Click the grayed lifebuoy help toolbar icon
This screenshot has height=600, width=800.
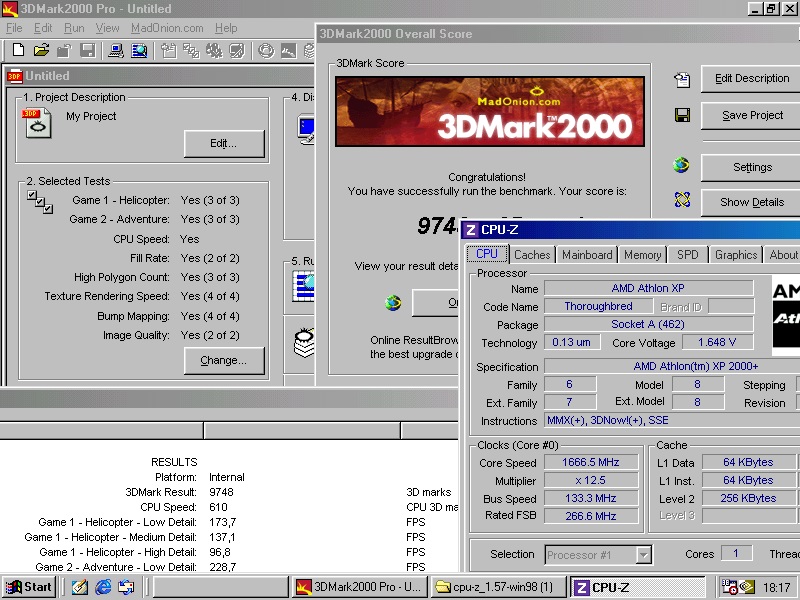click(x=266, y=51)
